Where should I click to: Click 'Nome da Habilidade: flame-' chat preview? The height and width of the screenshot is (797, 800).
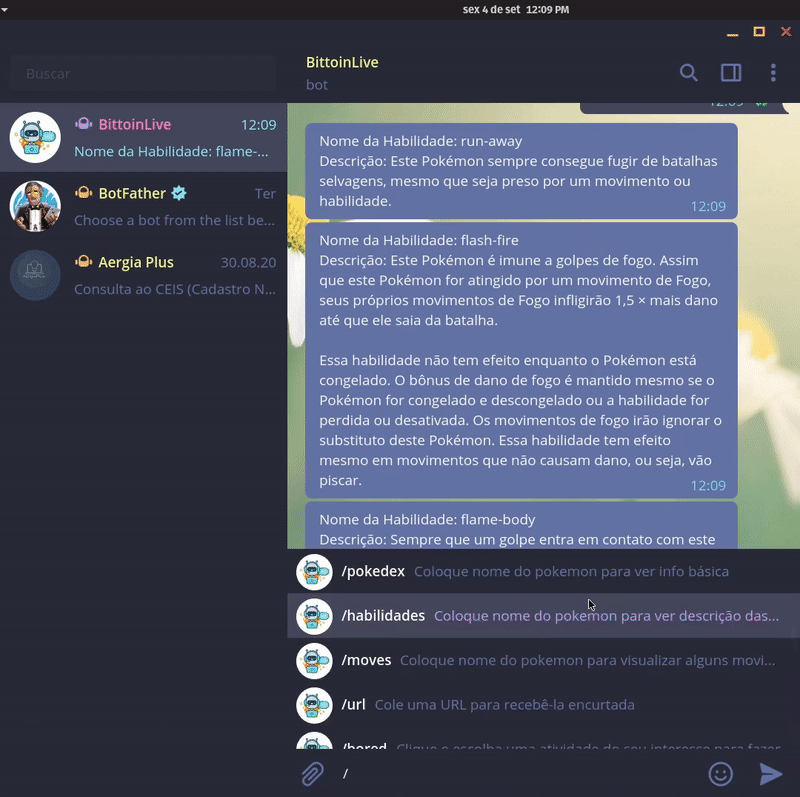(x=171, y=152)
